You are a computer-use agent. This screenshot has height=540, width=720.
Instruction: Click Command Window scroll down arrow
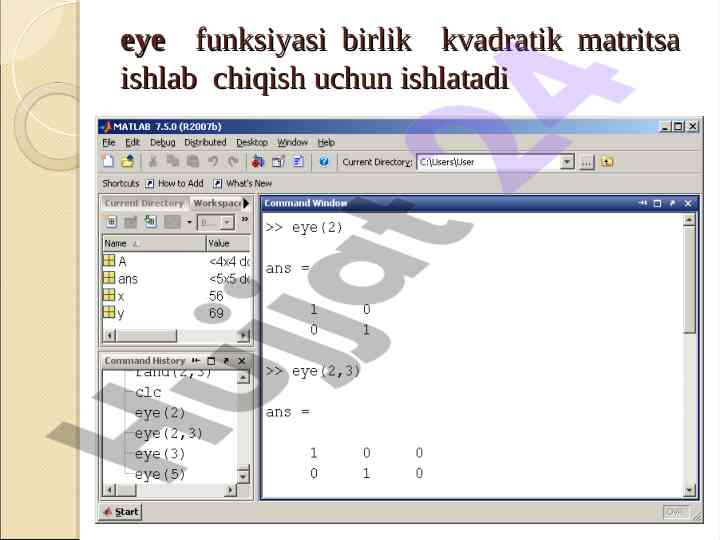point(689,490)
